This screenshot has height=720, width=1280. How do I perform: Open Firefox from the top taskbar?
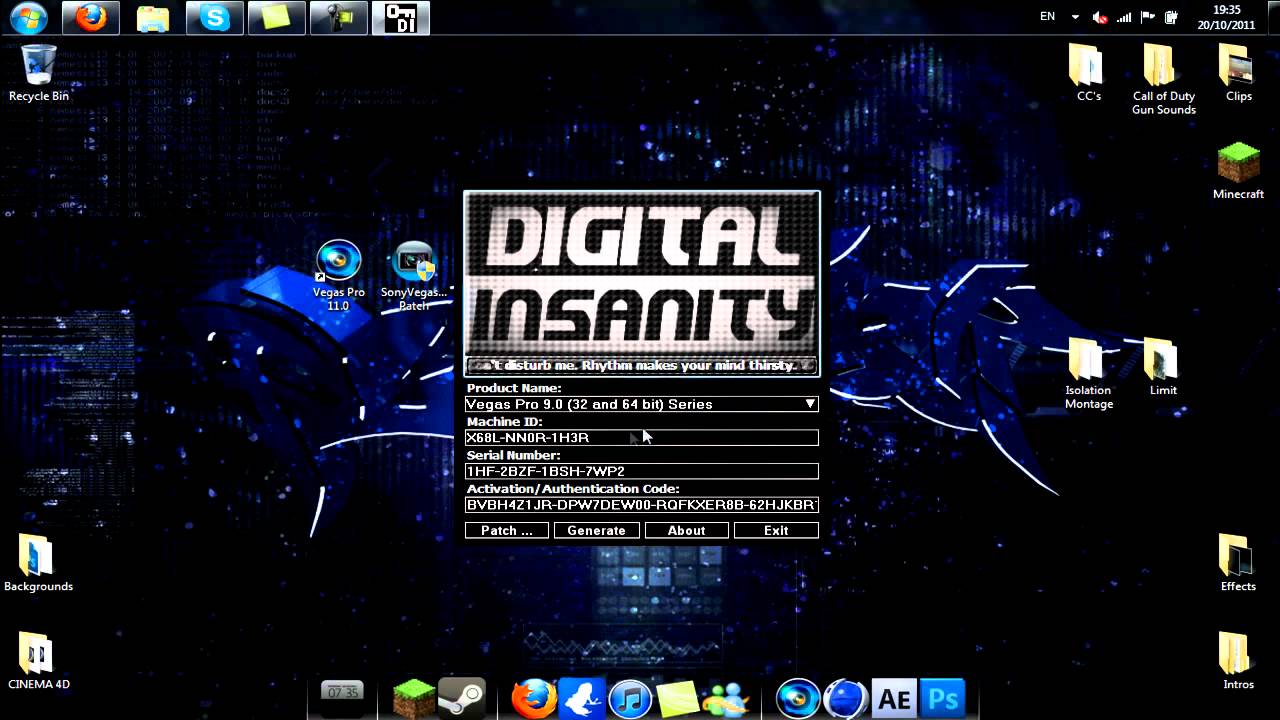90,17
